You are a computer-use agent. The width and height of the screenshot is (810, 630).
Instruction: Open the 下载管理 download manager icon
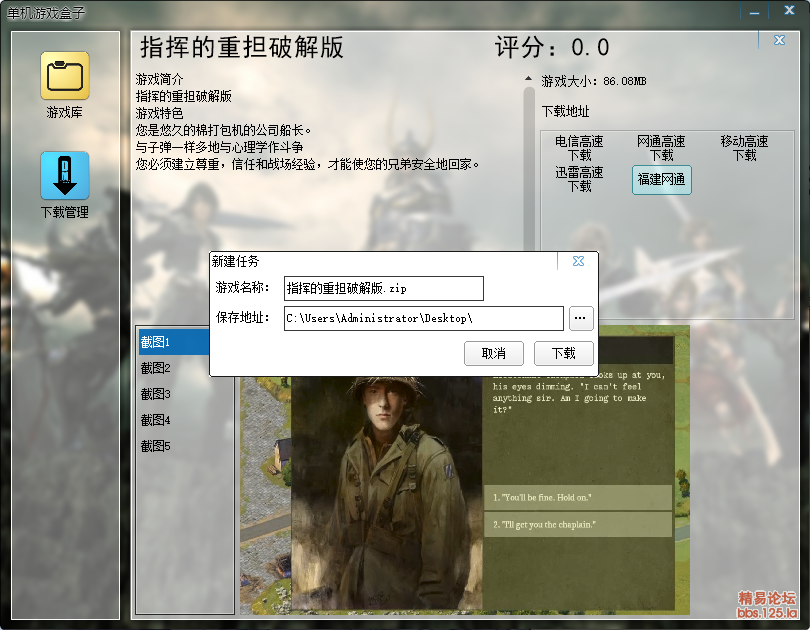coord(65,176)
